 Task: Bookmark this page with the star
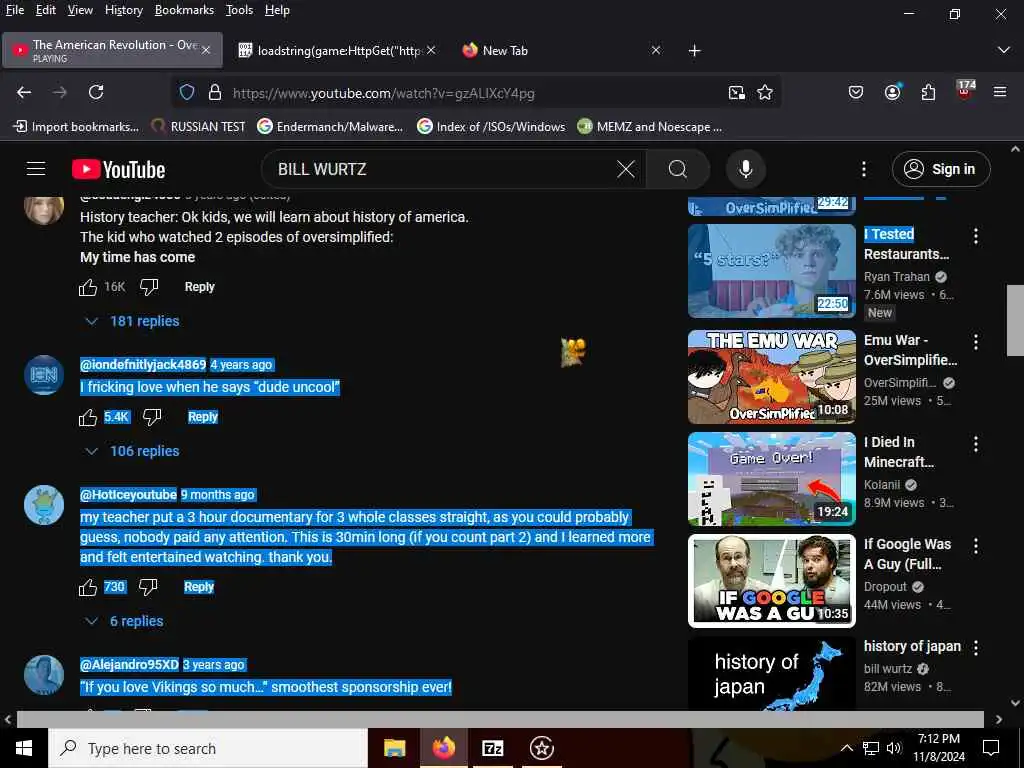pos(765,93)
